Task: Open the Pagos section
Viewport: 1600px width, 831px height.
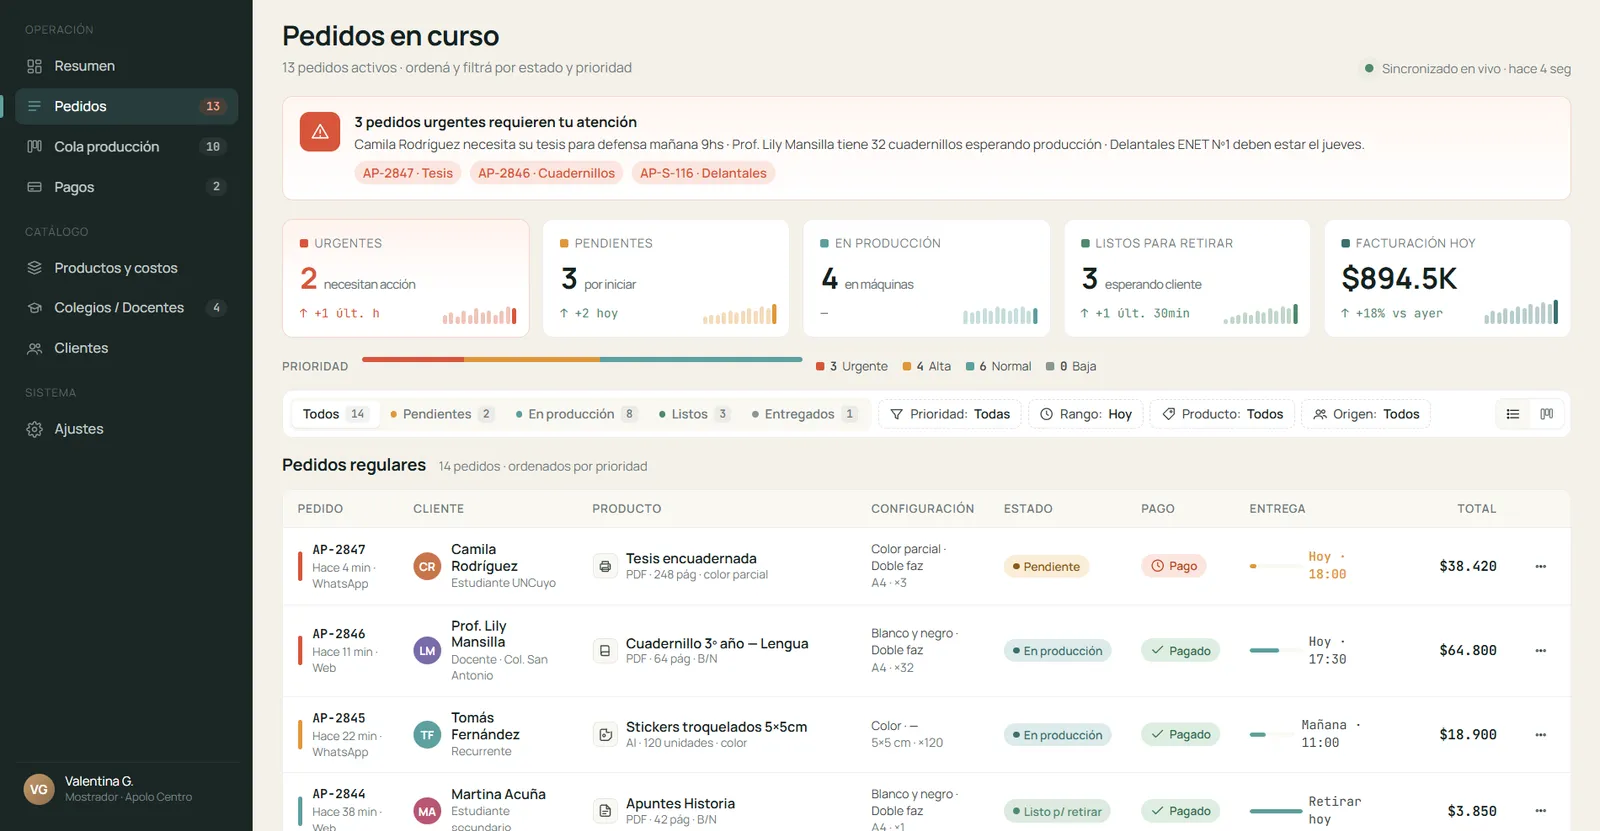Action: [x=126, y=187]
